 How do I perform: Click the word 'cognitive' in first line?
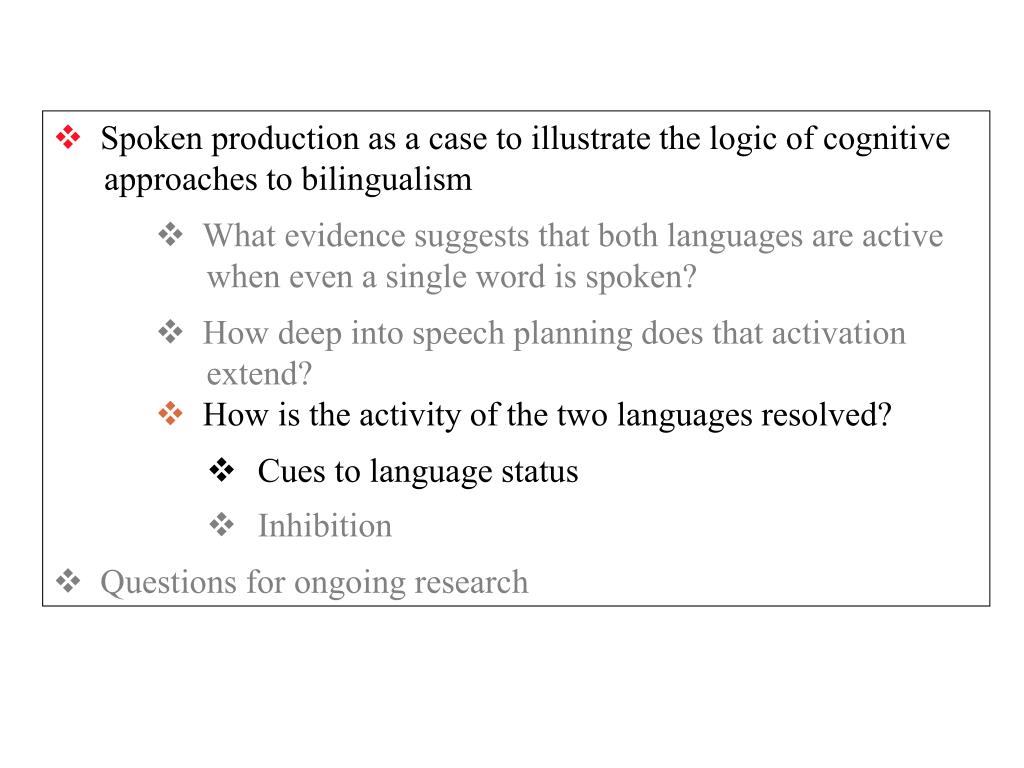tap(886, 139)
